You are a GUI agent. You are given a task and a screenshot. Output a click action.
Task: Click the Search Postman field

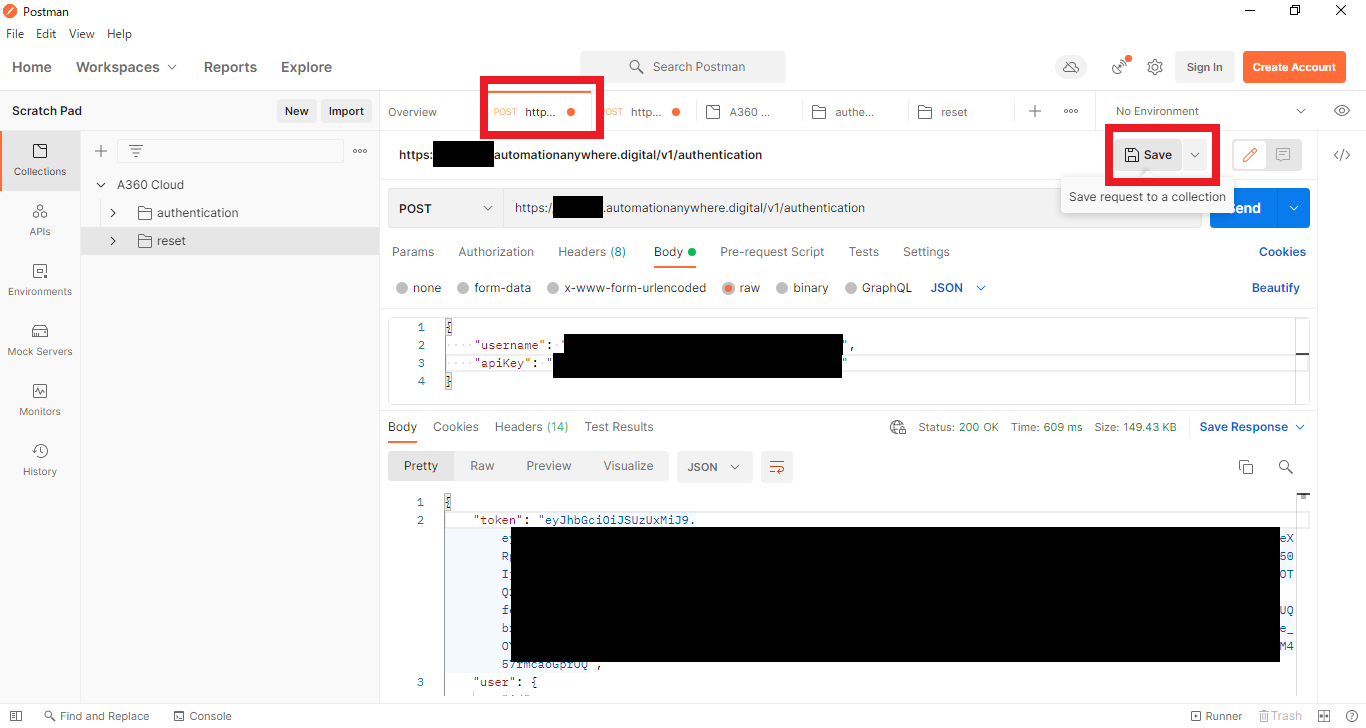coord(683,67)
